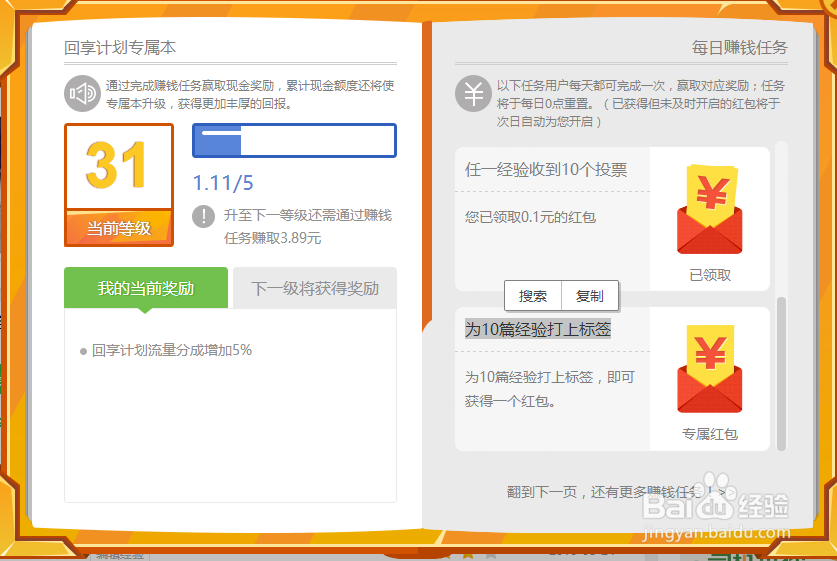The width and height of the screenshot is (837, 561).
Task: Click the task list vertical scrollbar thumb
Action: click(781, 374)
